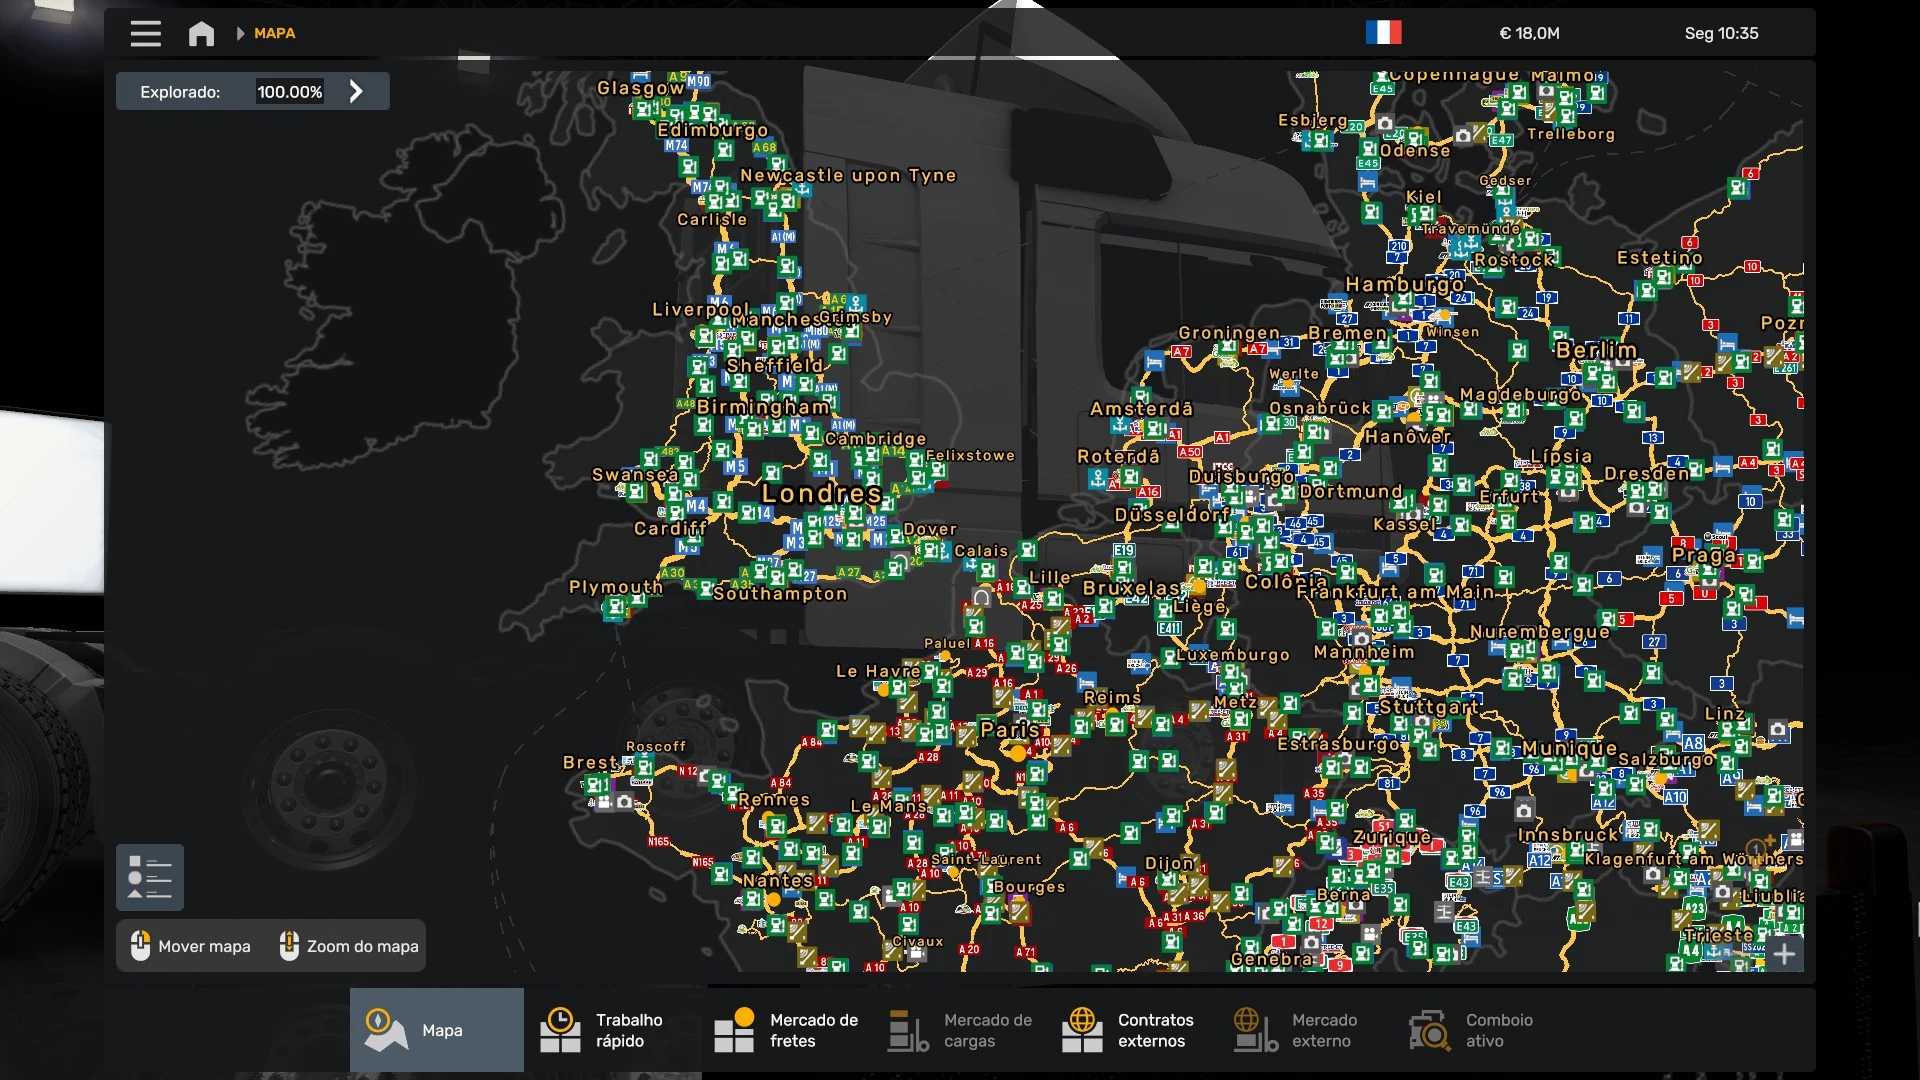The image size is (1920, 1080).
Task: Zoom in with the plus icon
Action: [x=1784, y=954]
